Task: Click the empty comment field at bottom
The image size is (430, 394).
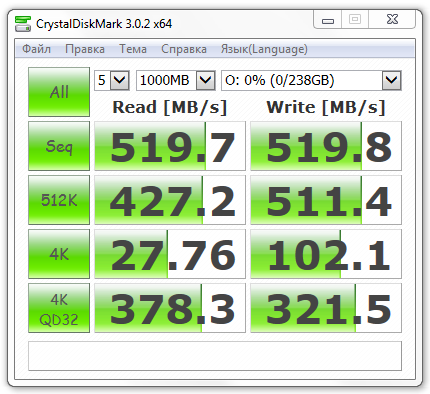Action: click(215, 356)
